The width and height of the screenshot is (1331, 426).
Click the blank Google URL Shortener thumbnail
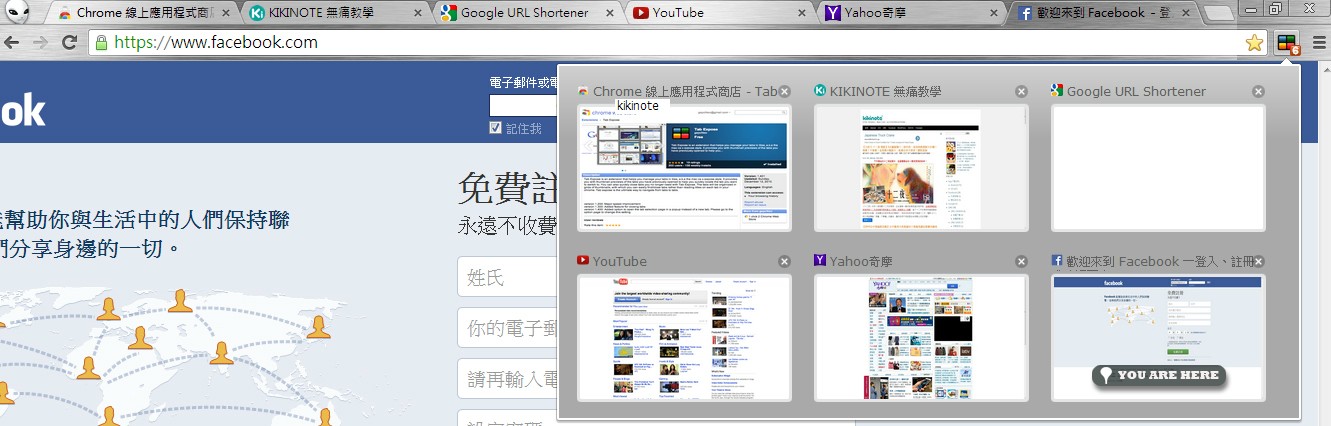coord(1158,168)
